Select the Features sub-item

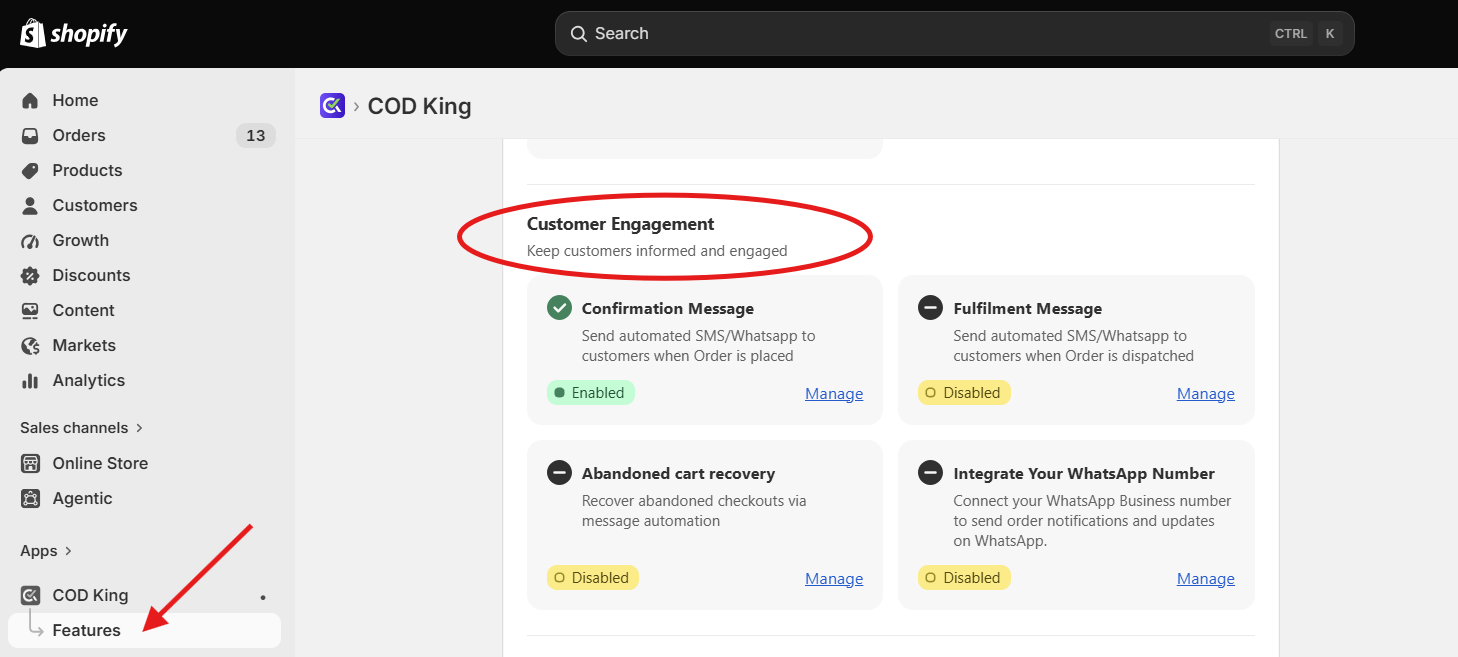144,631
